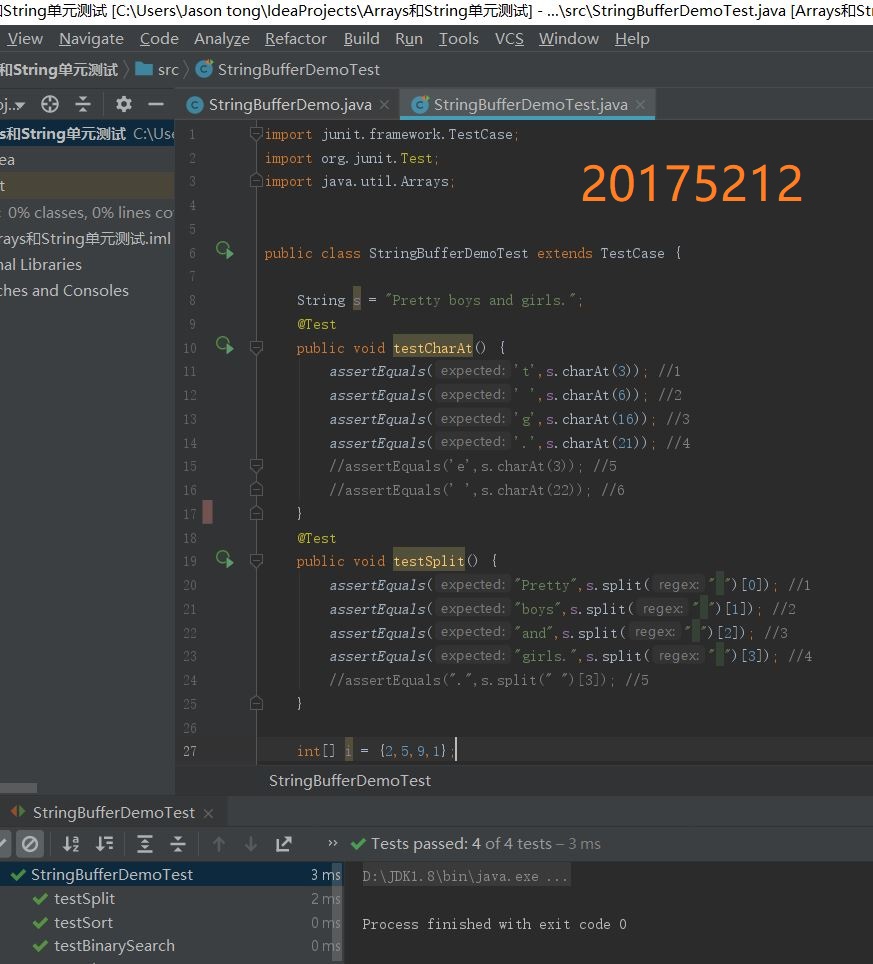
Task: Sort test results alphabetically
Action: [71, 844]
